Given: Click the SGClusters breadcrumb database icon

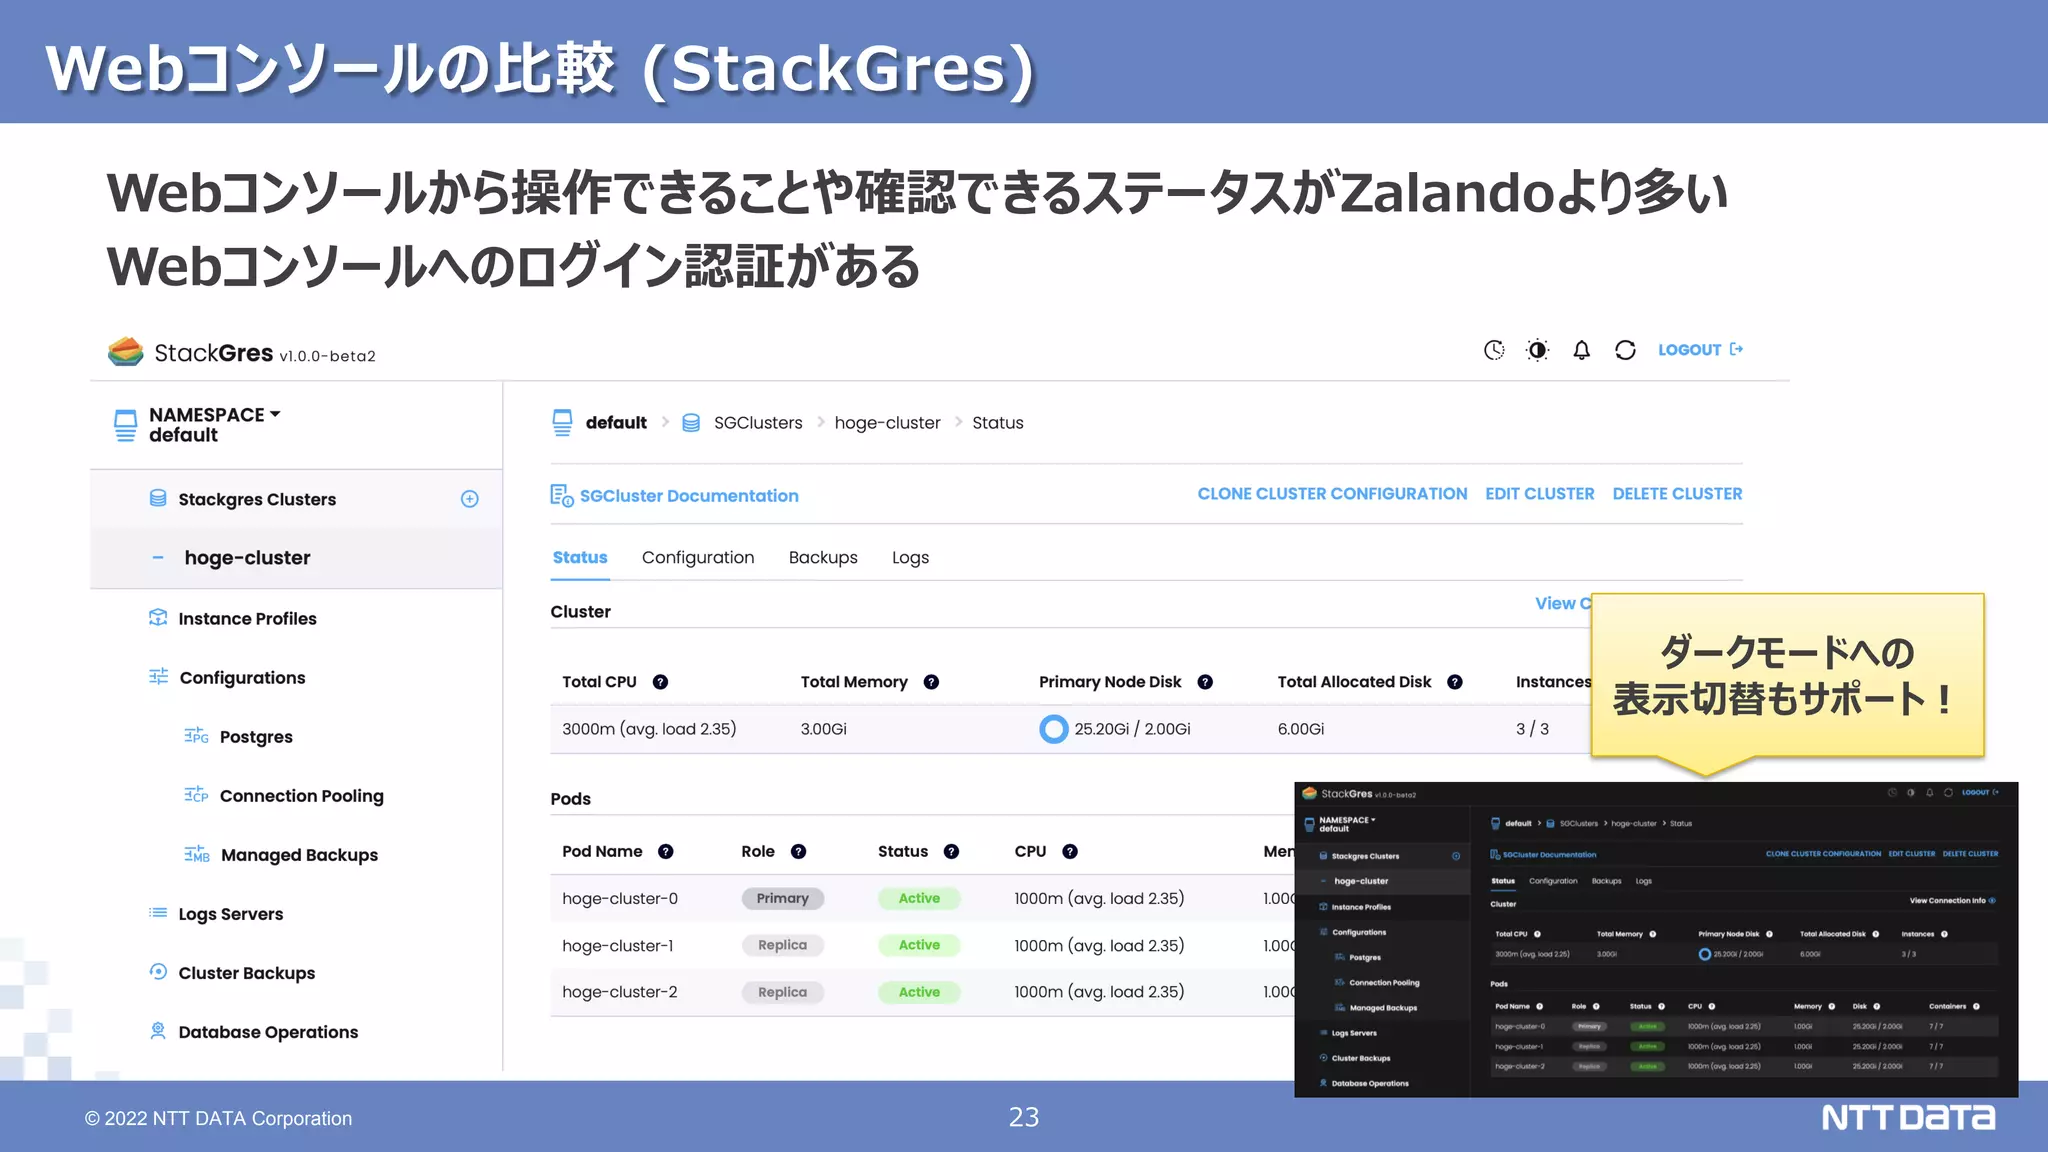Looking at the screenshot, I should click(x=691, y=423).
